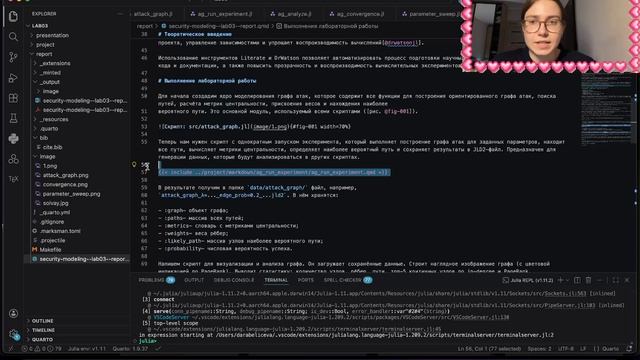Open the SPELL CHECKER panel tab

(x=347, y=280)
